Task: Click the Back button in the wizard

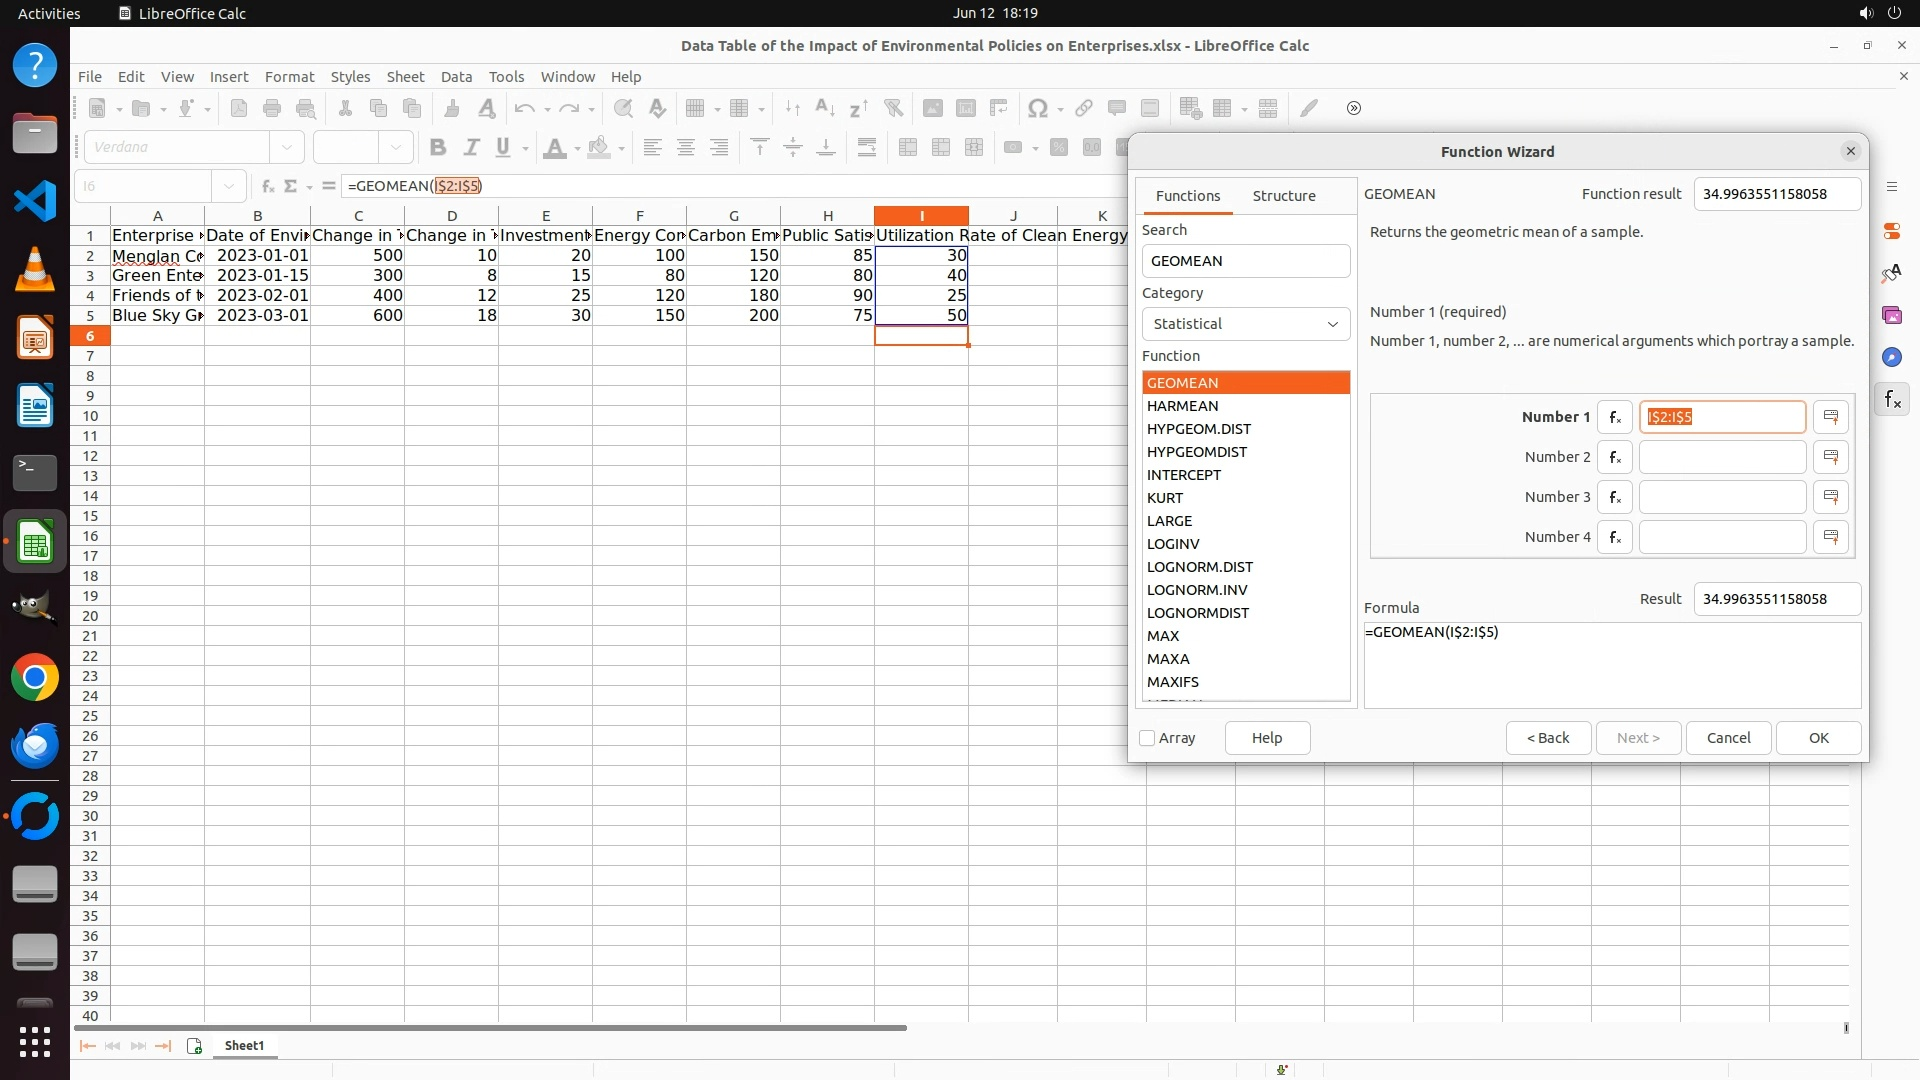Action: (1547, 738)
